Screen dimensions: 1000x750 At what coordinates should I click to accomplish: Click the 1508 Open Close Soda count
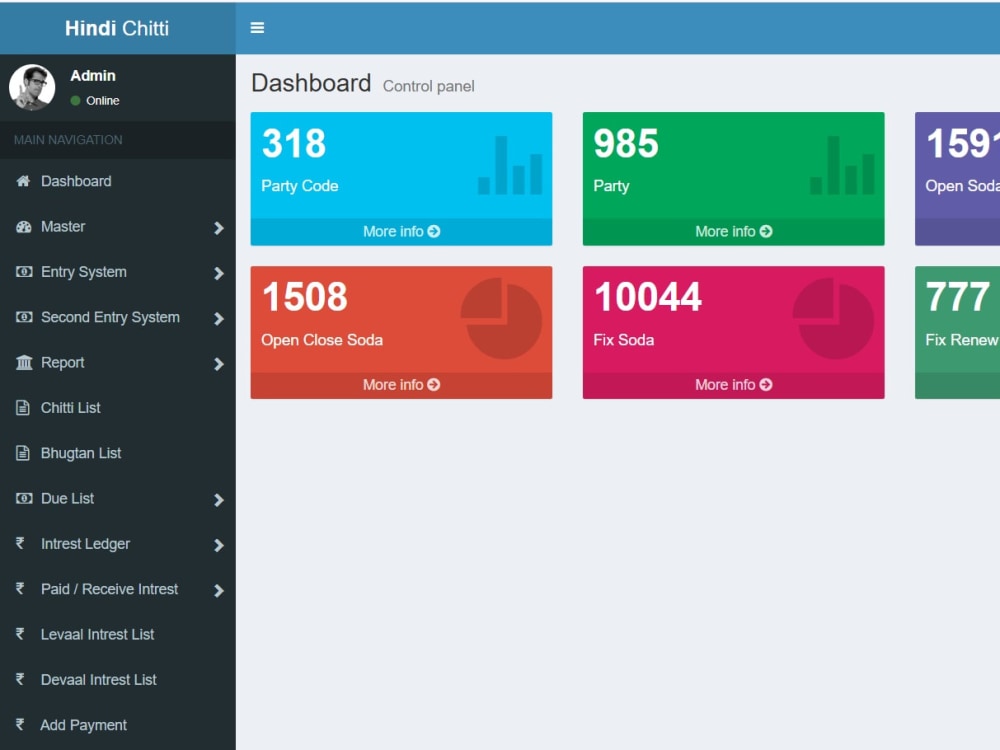tap(305, 297)
